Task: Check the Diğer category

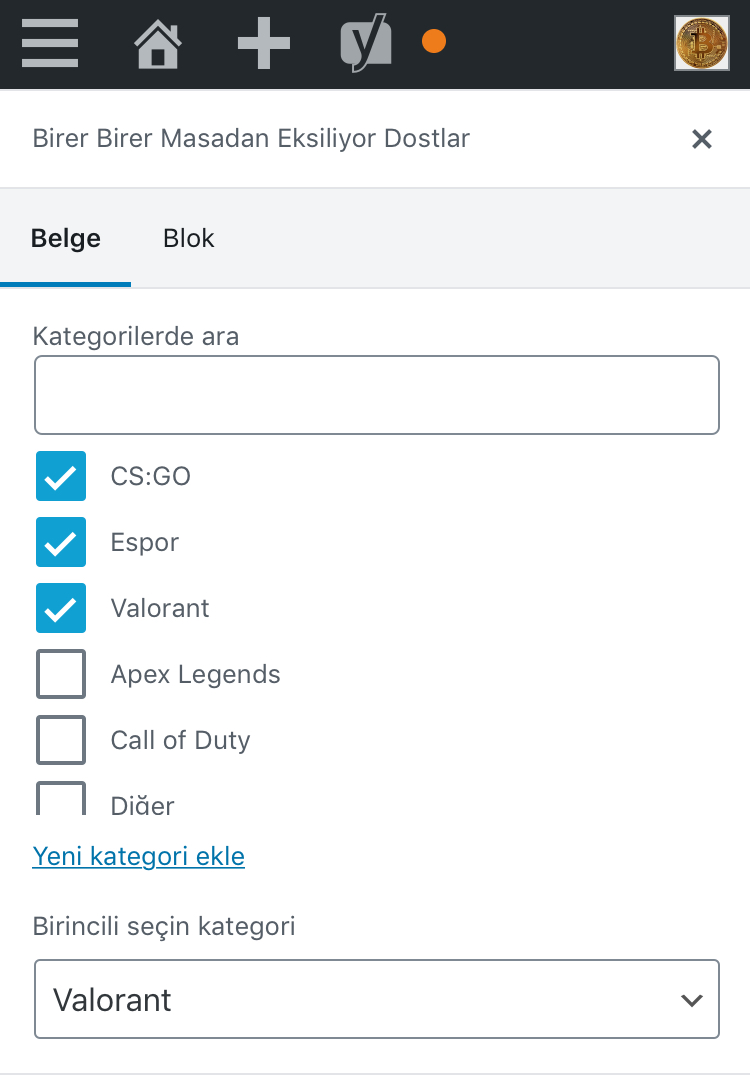Action: (61, 799)
